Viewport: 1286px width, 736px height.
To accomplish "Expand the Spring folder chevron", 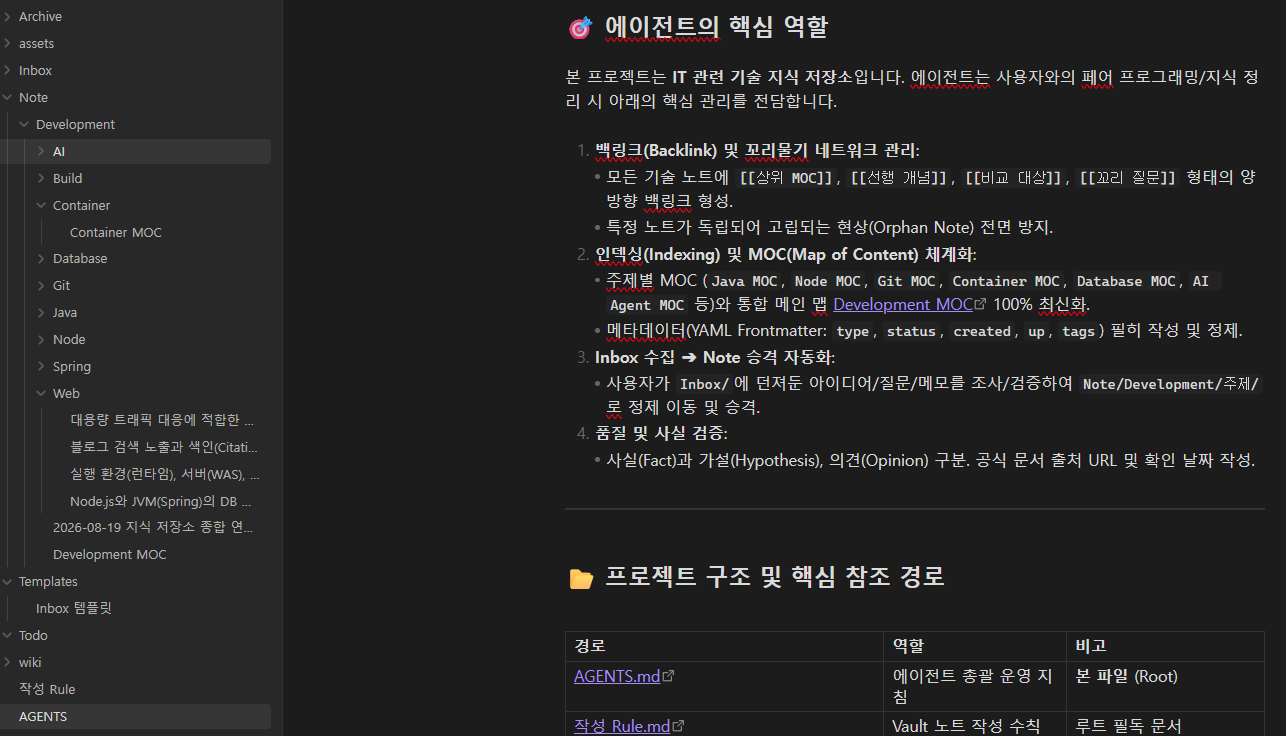I will [x=41, y=367].
